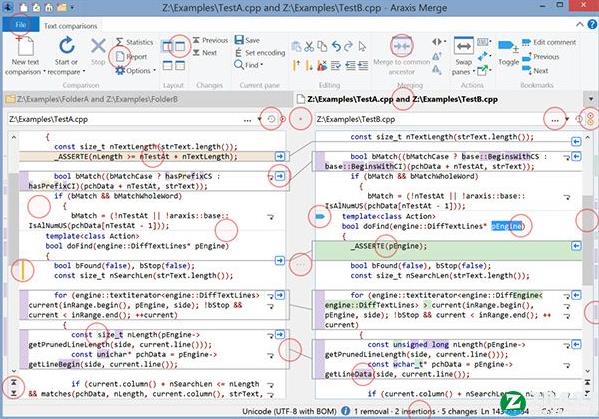
Task: Click the New text comparison icon
Action: click(x=26, y=46)
